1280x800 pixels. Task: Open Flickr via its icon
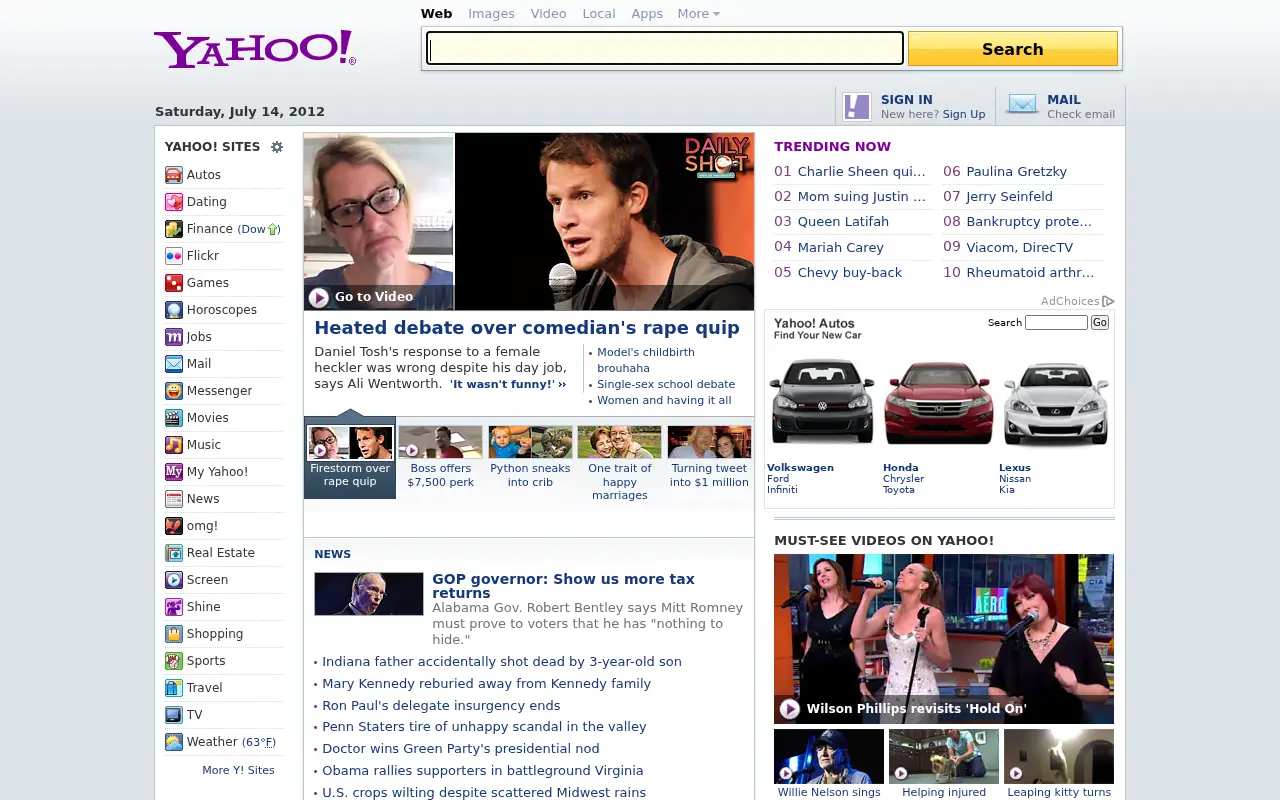tap(174, 256)
